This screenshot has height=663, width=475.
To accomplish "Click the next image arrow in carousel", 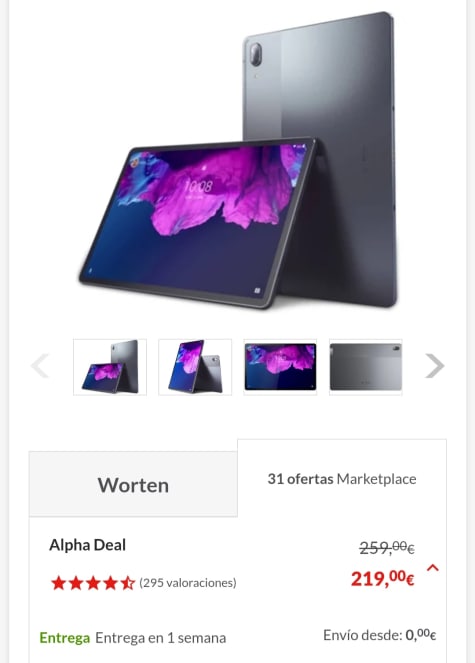I will 434,365.
